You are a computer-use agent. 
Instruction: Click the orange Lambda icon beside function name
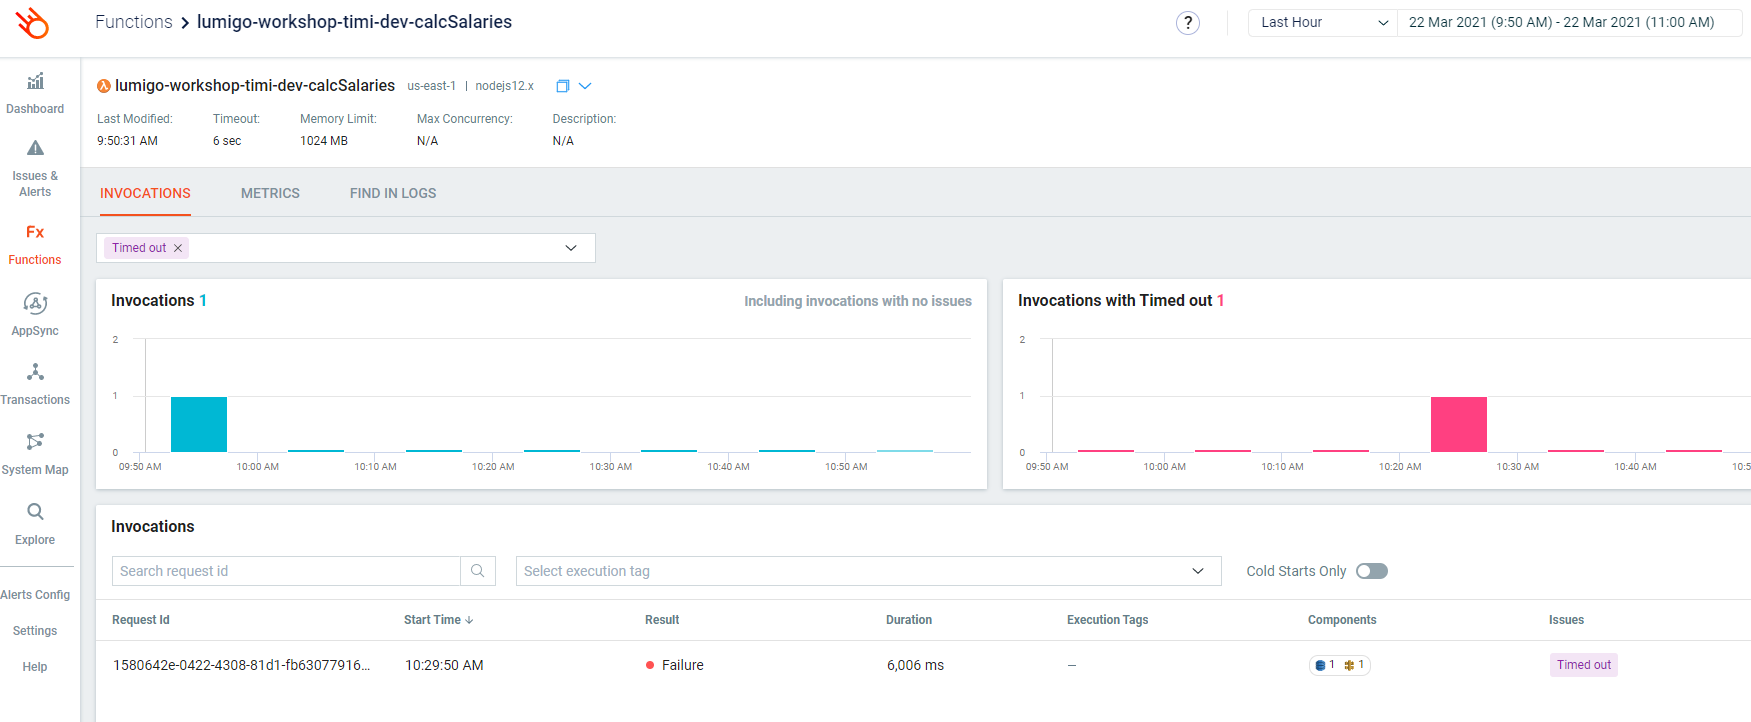(x=103, y=86)
